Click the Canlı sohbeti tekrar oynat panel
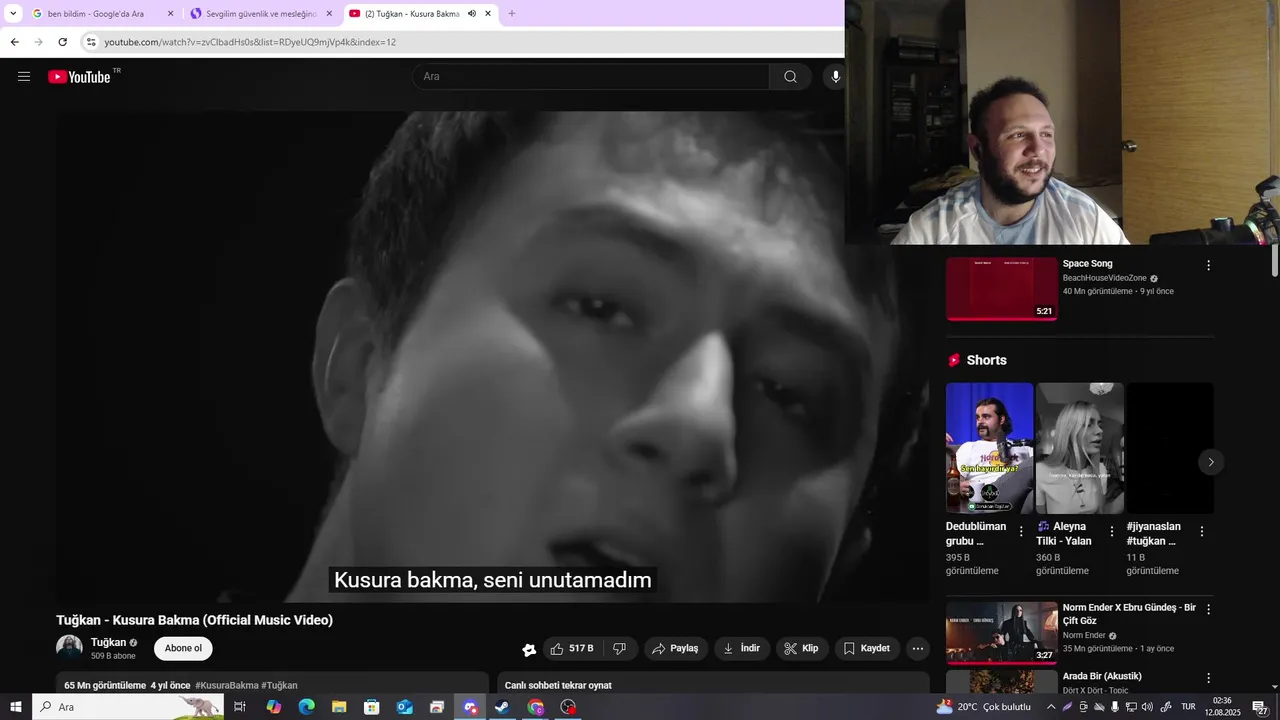1280x720 pixels. pos(713,683)
